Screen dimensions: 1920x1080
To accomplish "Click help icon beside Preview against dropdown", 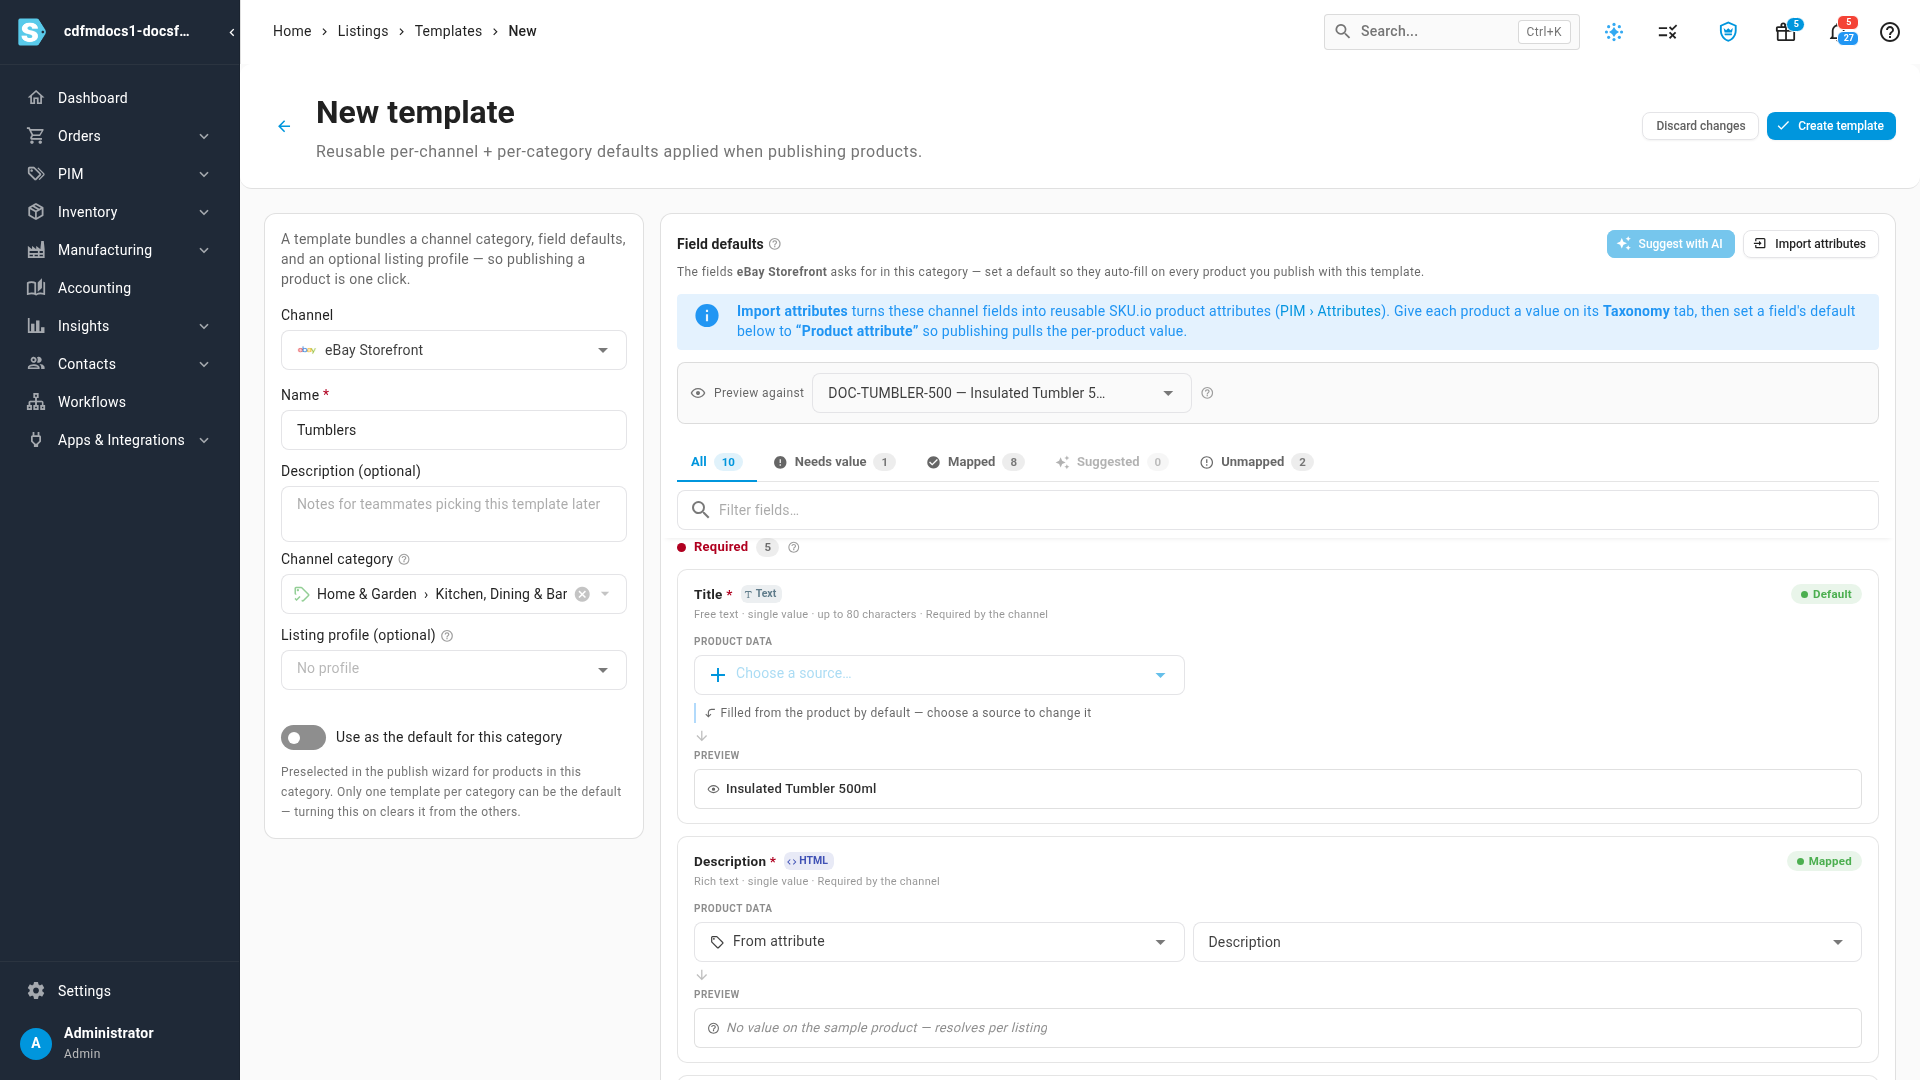I will click(x=1207, y=393).
